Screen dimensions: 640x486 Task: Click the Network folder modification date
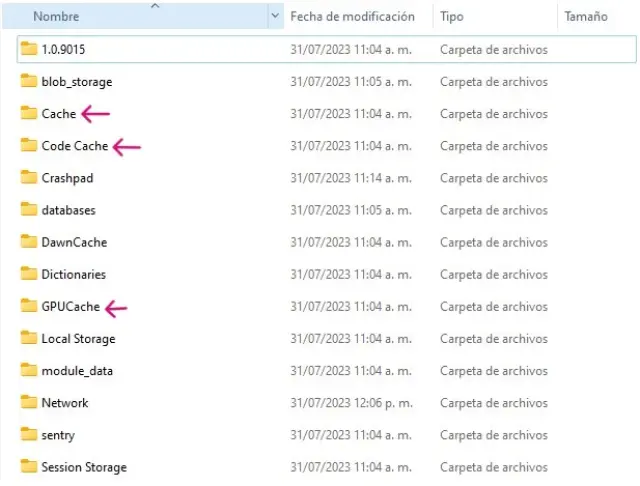click(x=350, y=403)
